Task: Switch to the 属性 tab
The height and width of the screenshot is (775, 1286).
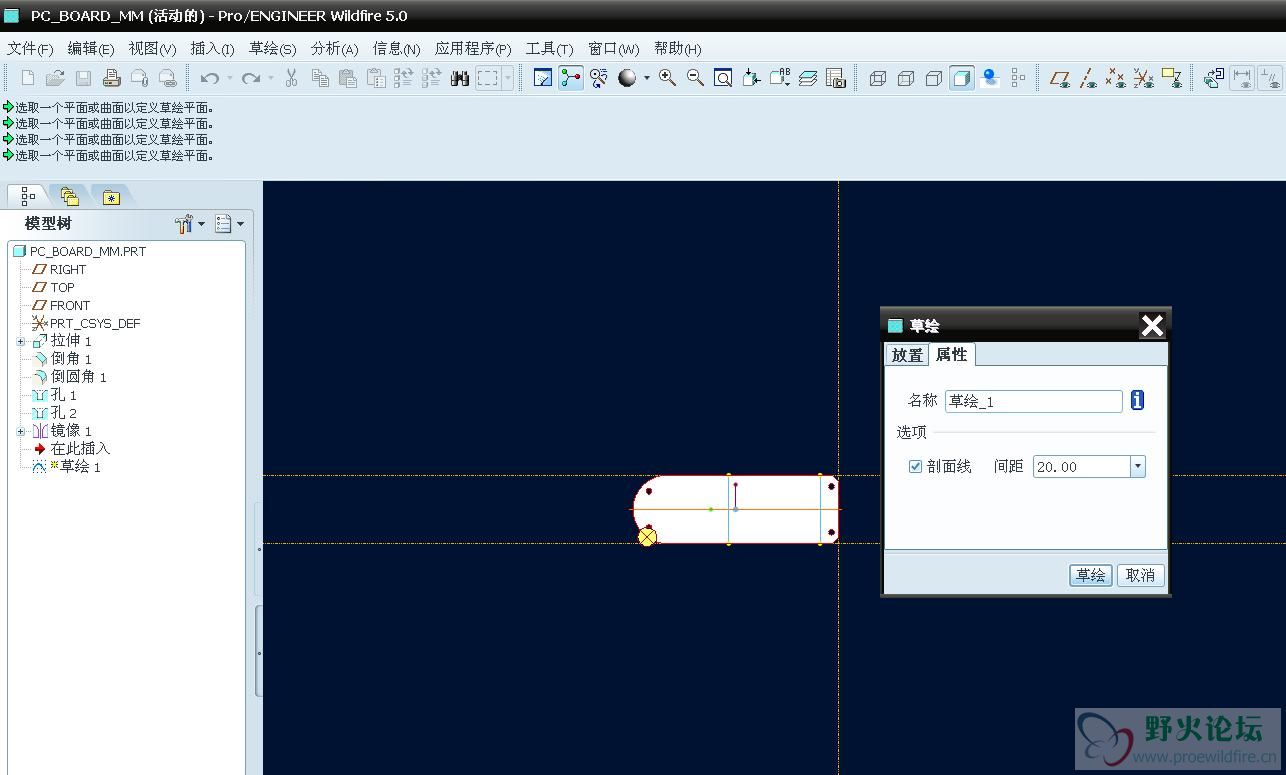Action: point(952,355)
